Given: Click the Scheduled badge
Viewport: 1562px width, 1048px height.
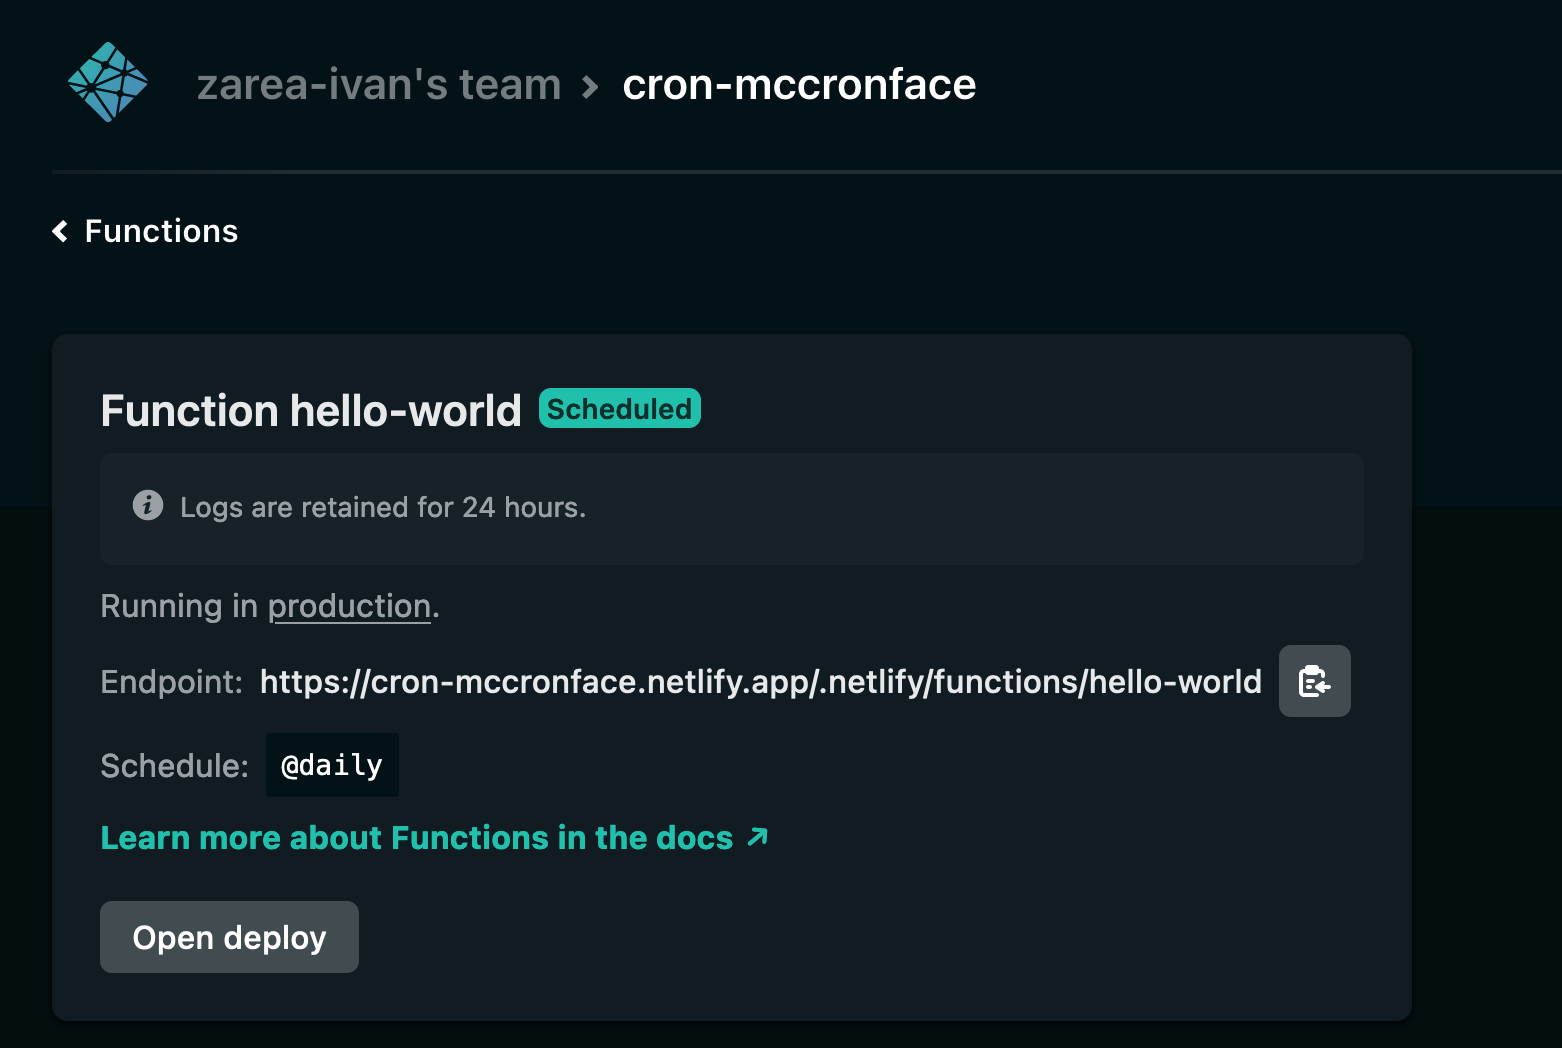Looking at the screenshot, I should pyautogui.click(x=619, y=409).
